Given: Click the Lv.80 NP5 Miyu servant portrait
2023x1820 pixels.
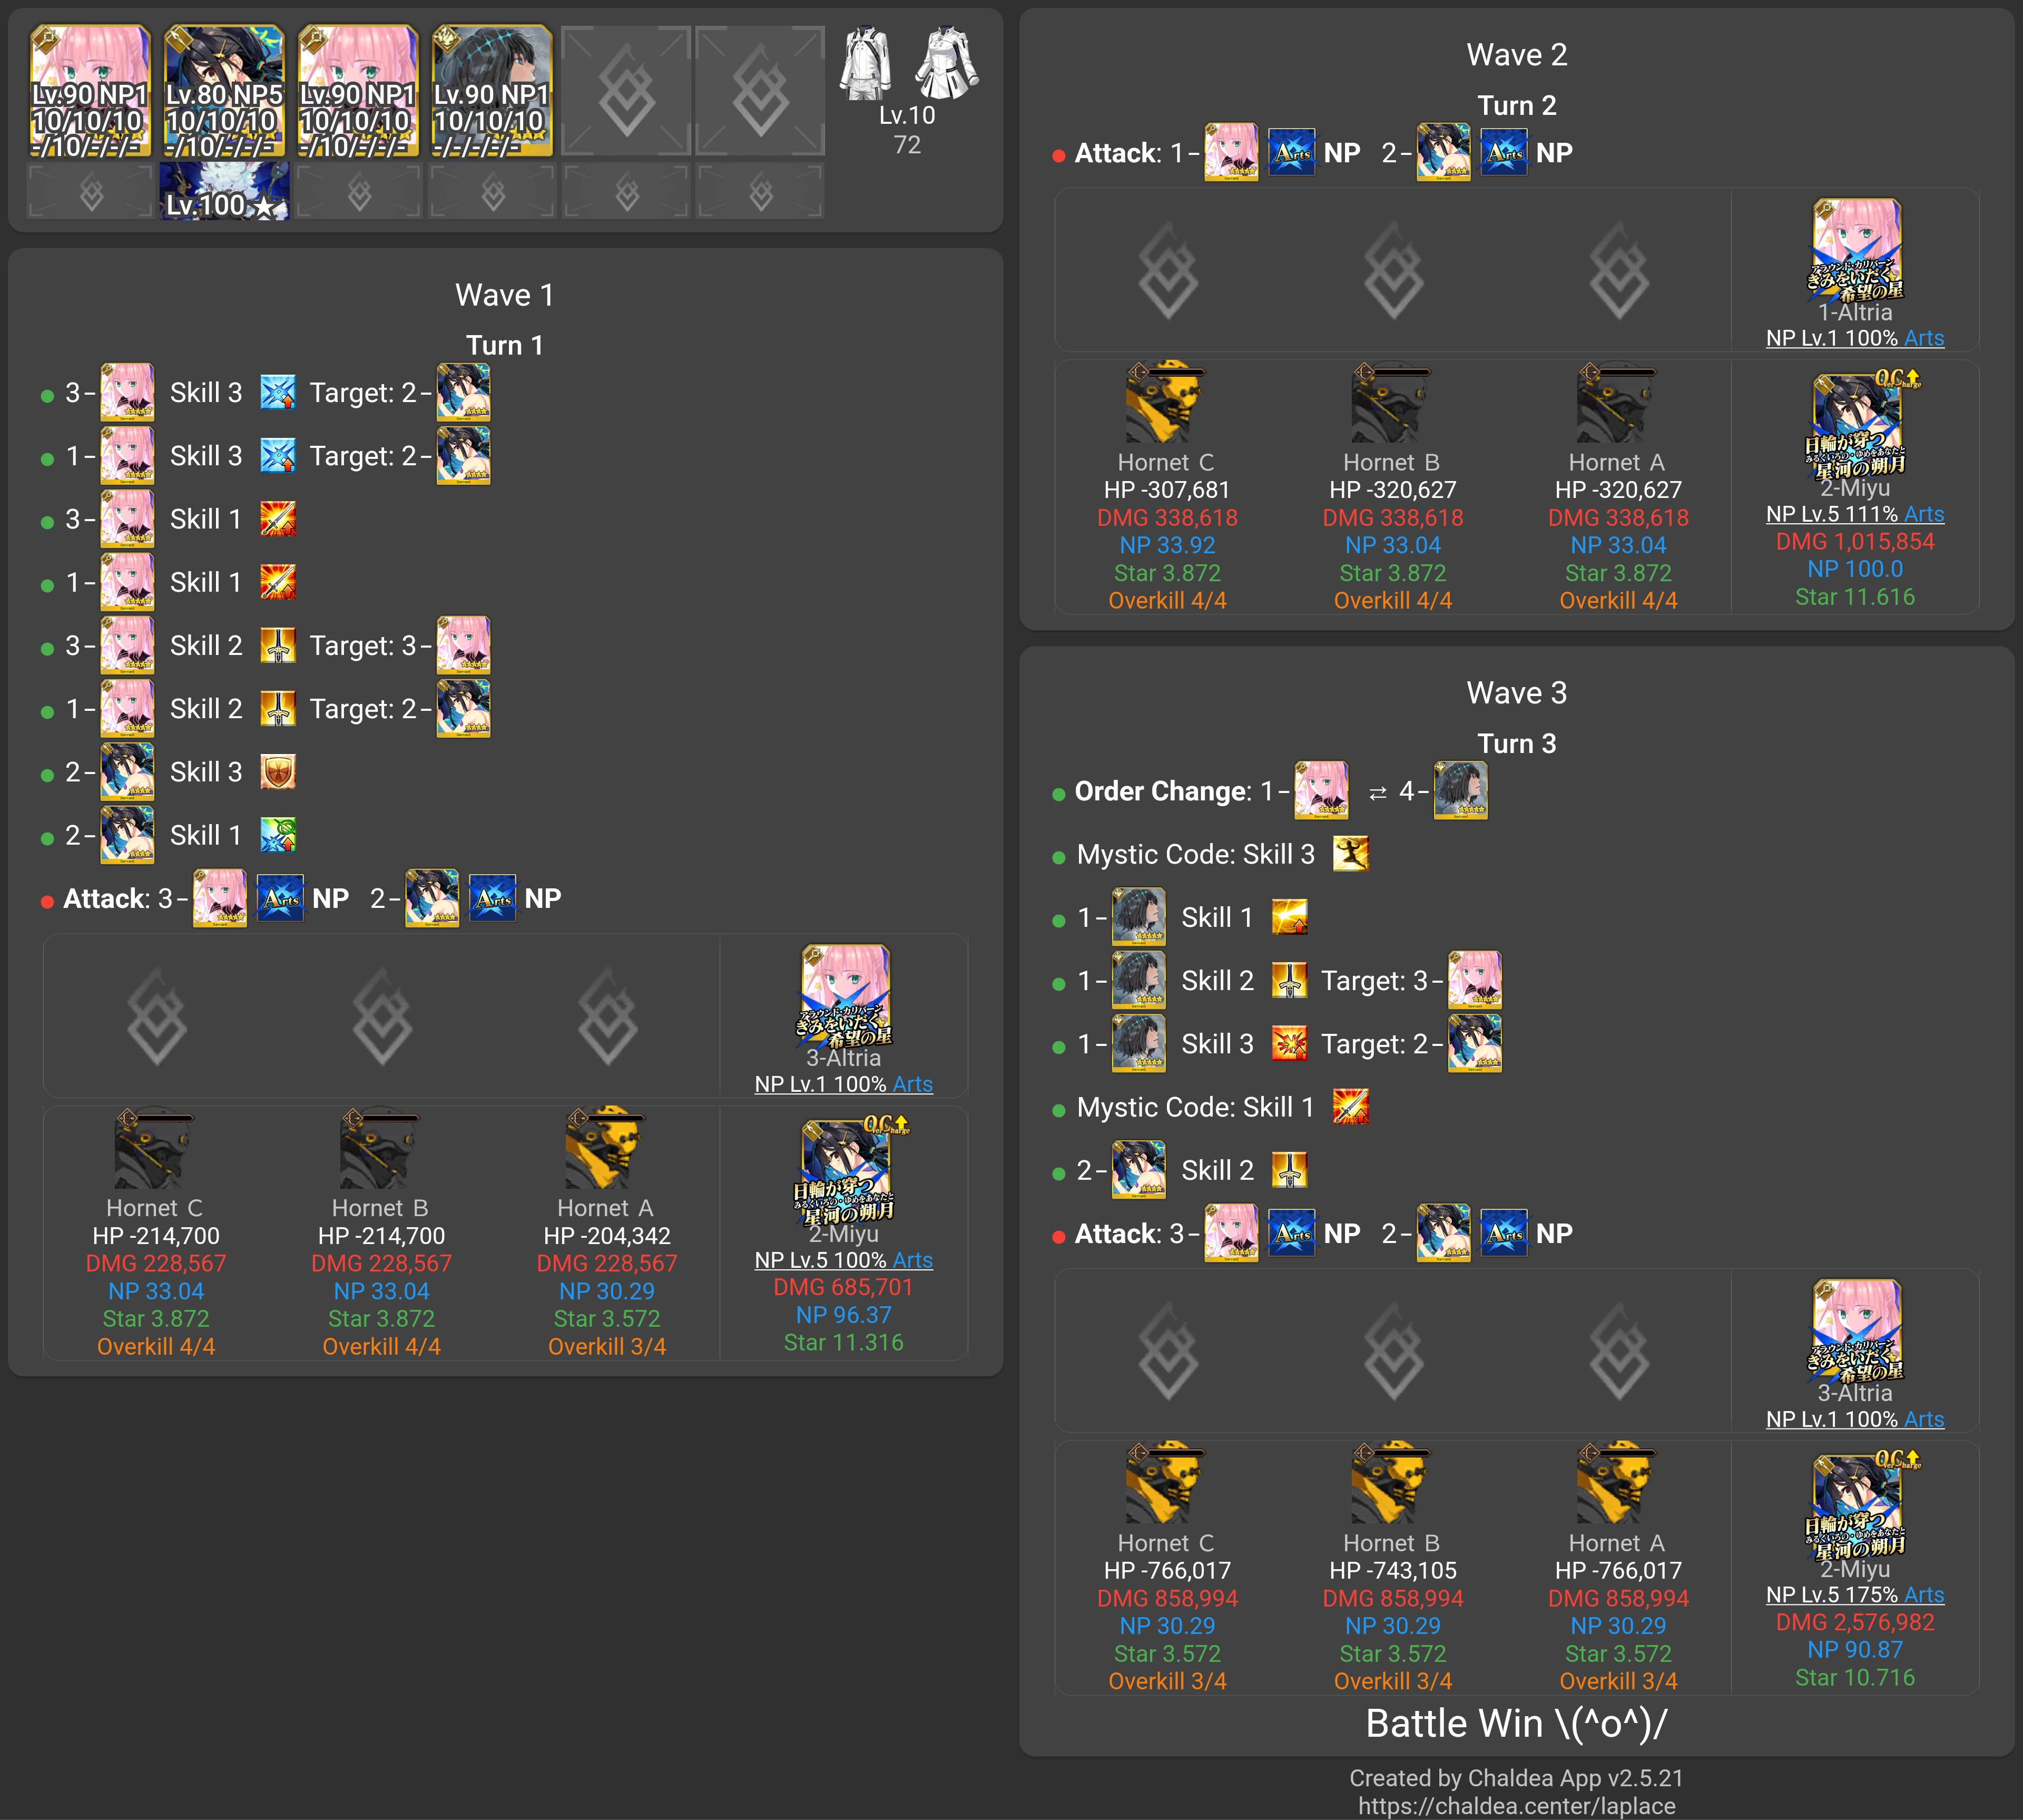Looking at the screenshot, I should coord(224,91).
